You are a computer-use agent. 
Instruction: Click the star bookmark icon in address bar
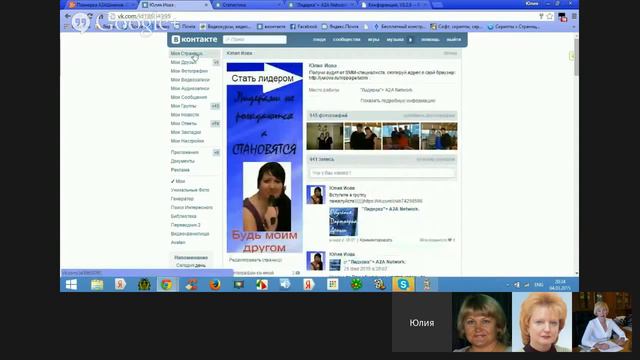point(549,16)
